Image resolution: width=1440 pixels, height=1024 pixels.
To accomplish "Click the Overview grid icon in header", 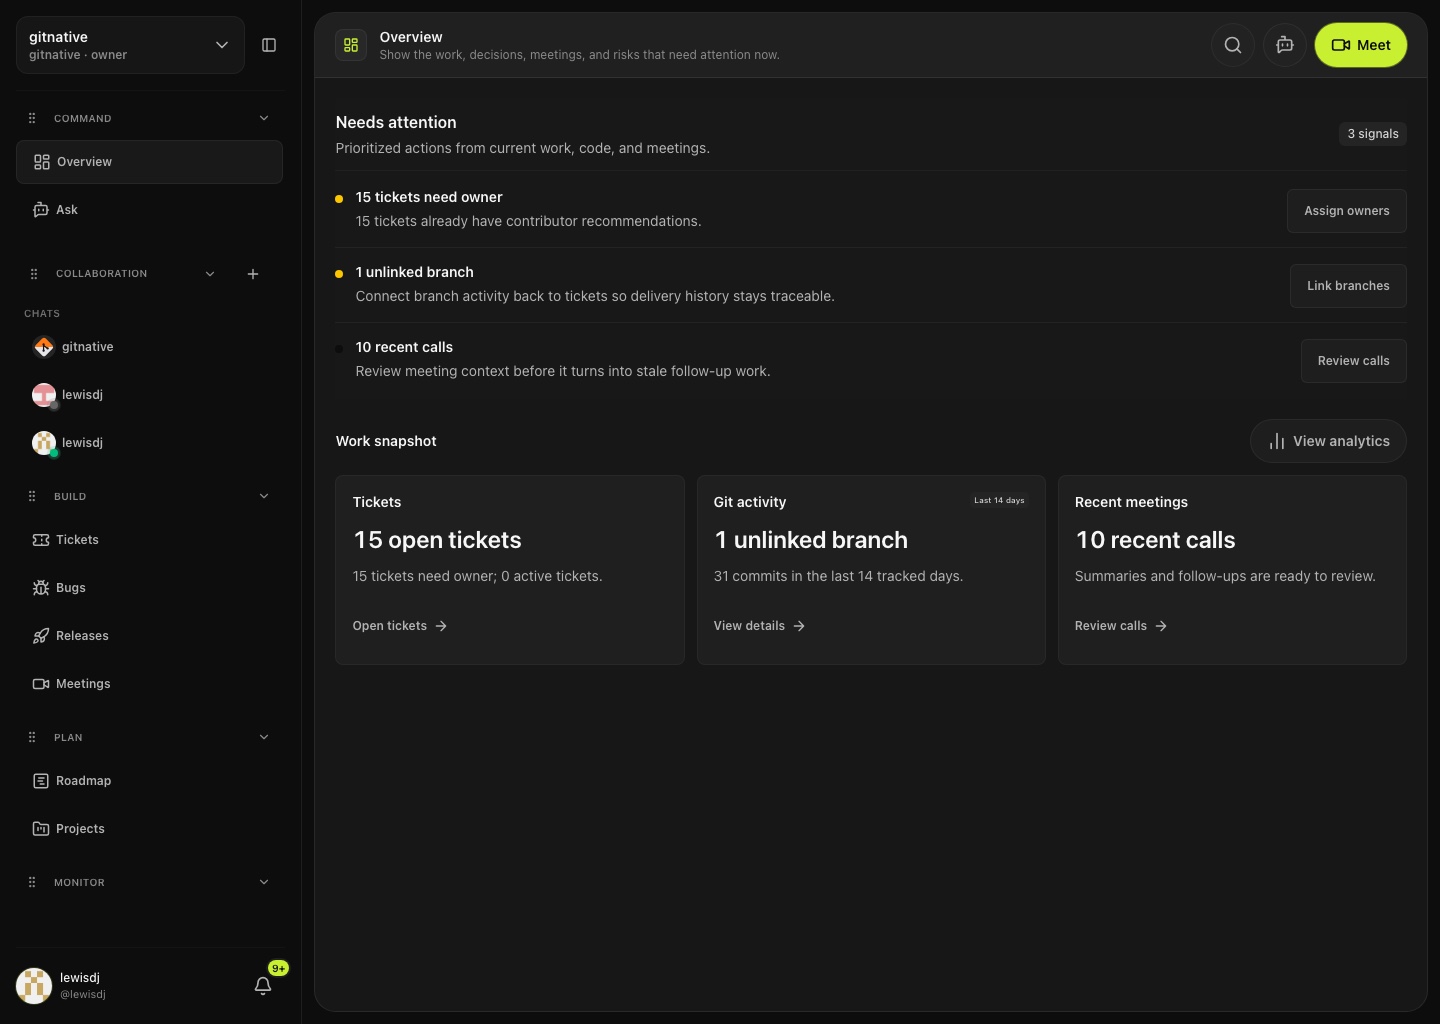I will point(351,45).
